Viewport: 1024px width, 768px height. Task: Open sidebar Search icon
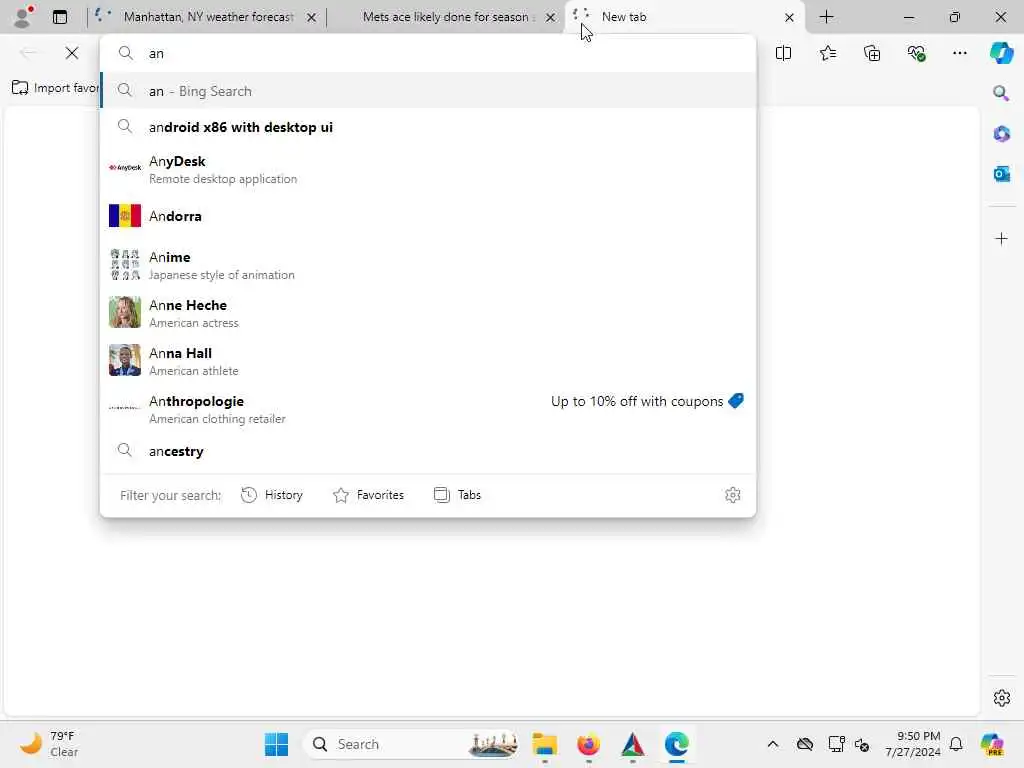(1001, 93)
